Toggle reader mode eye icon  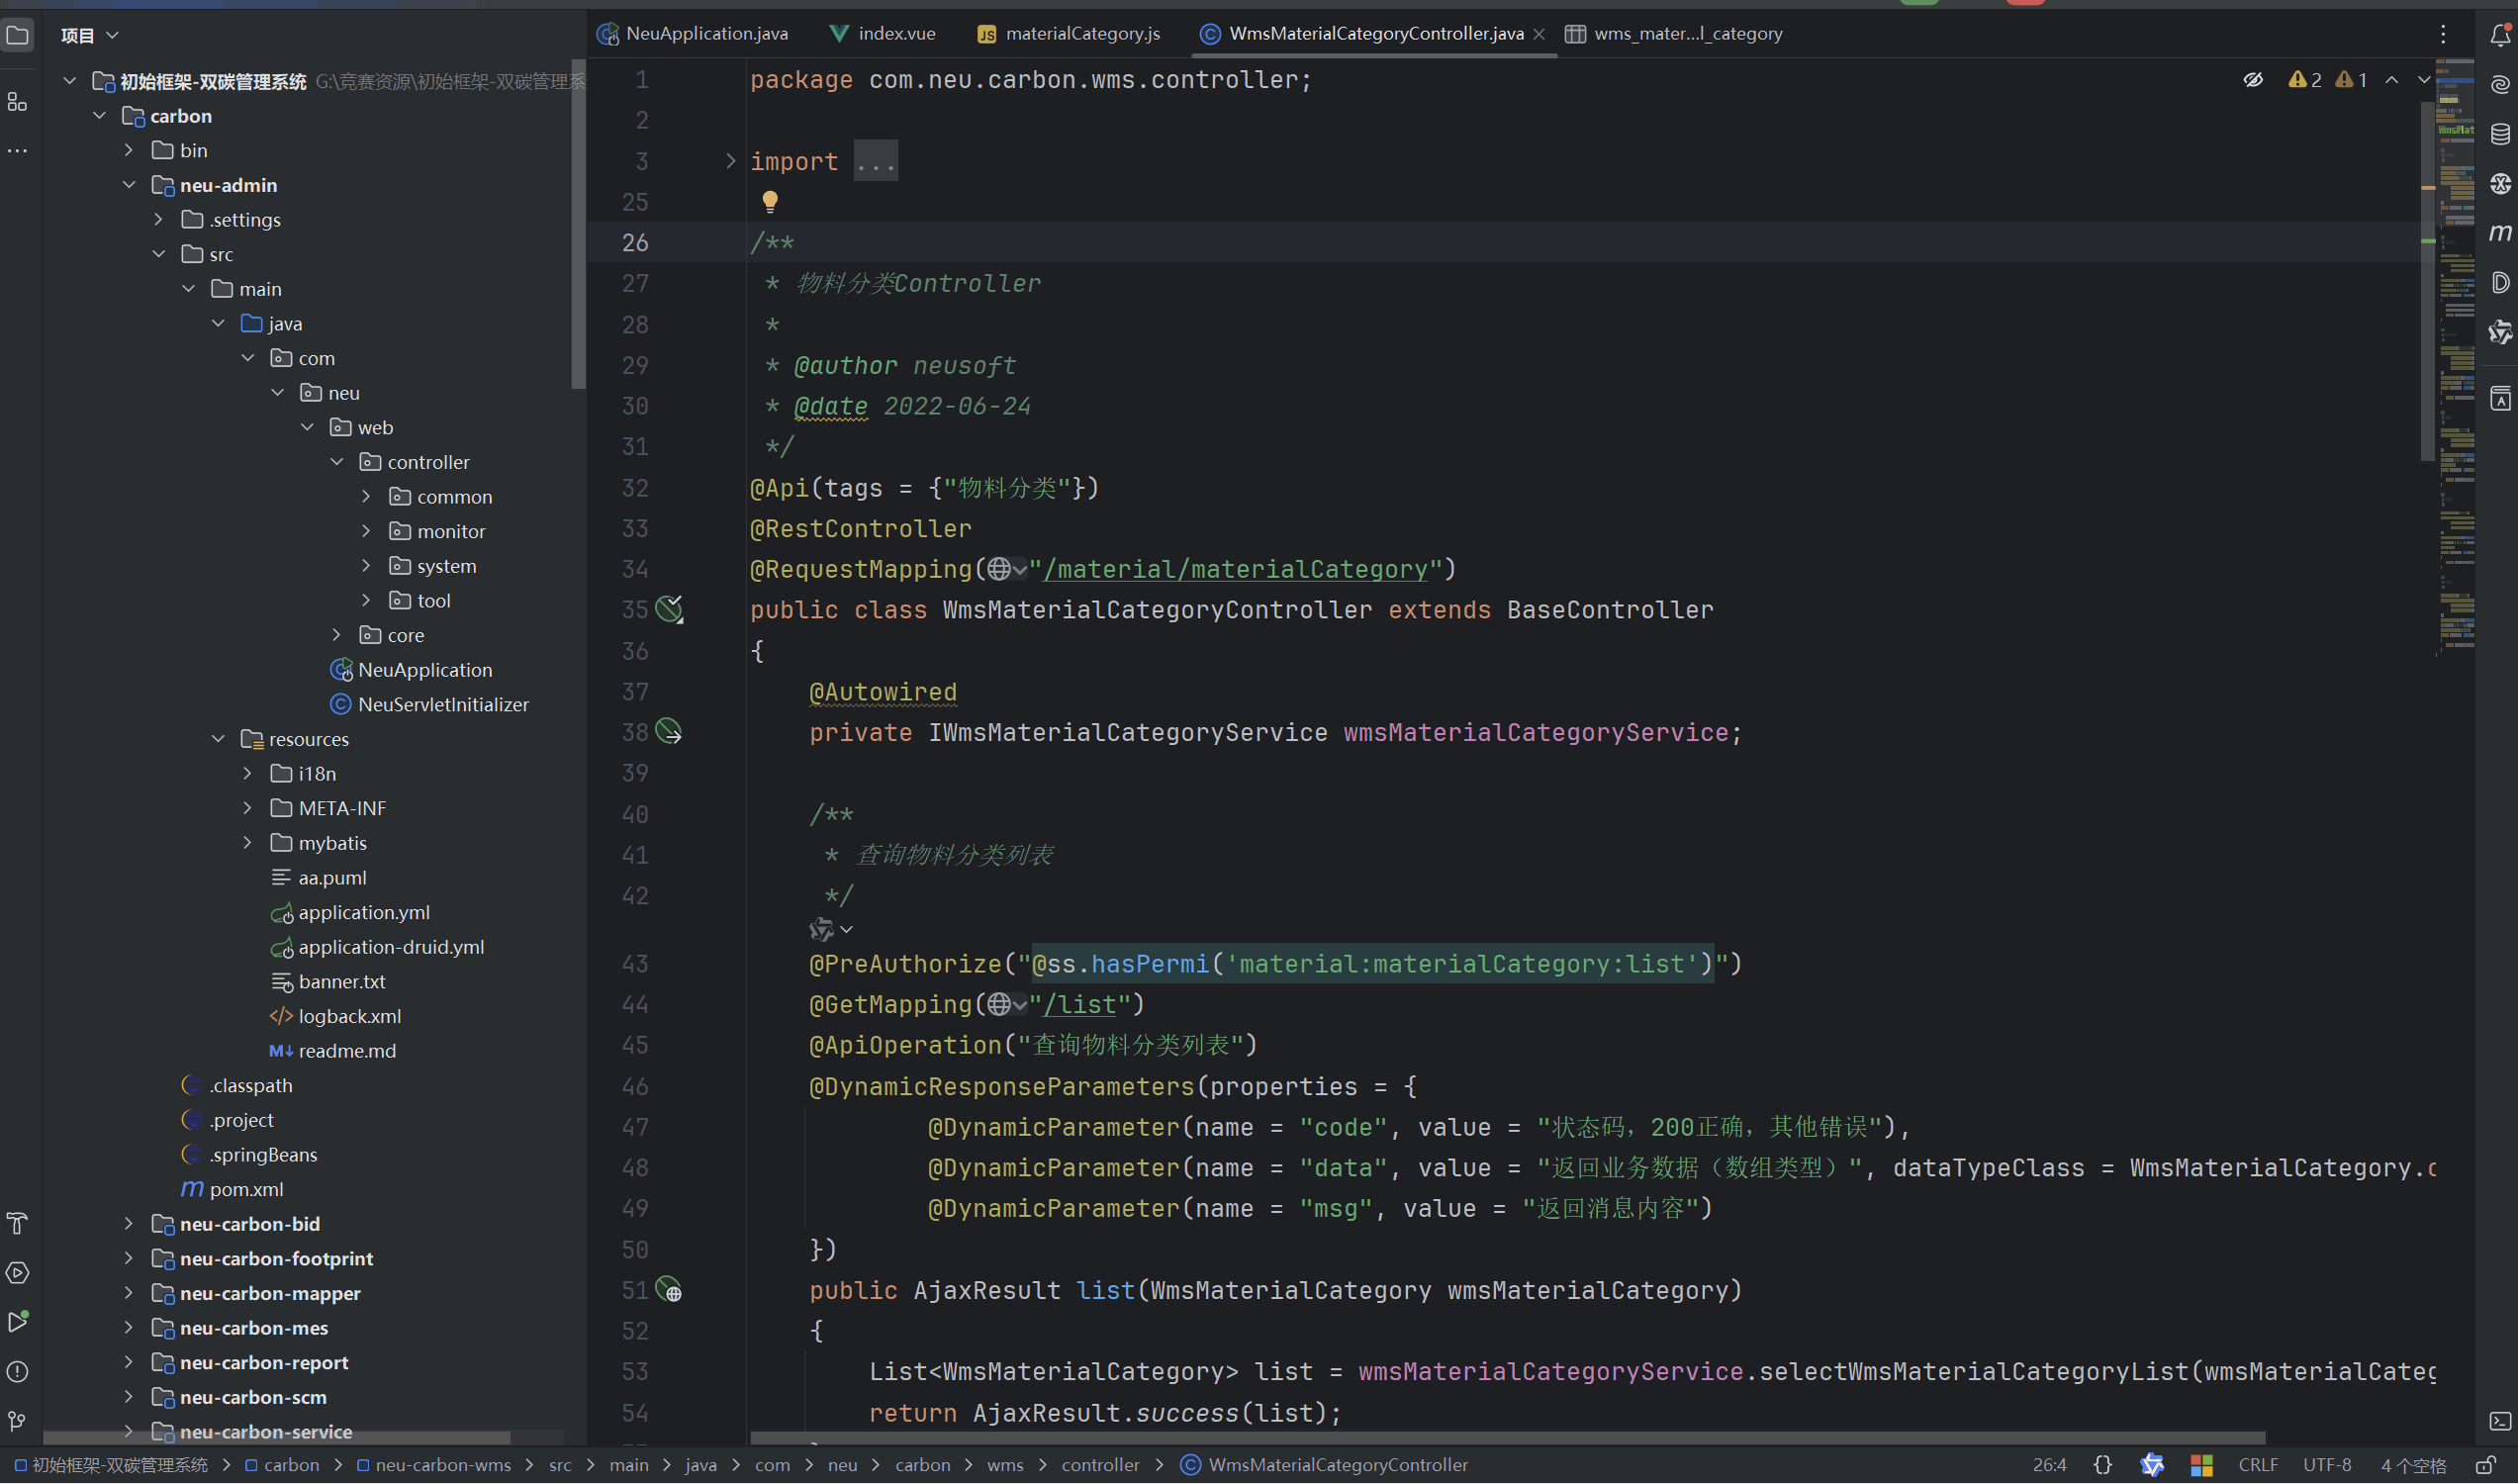(2252, 80)
